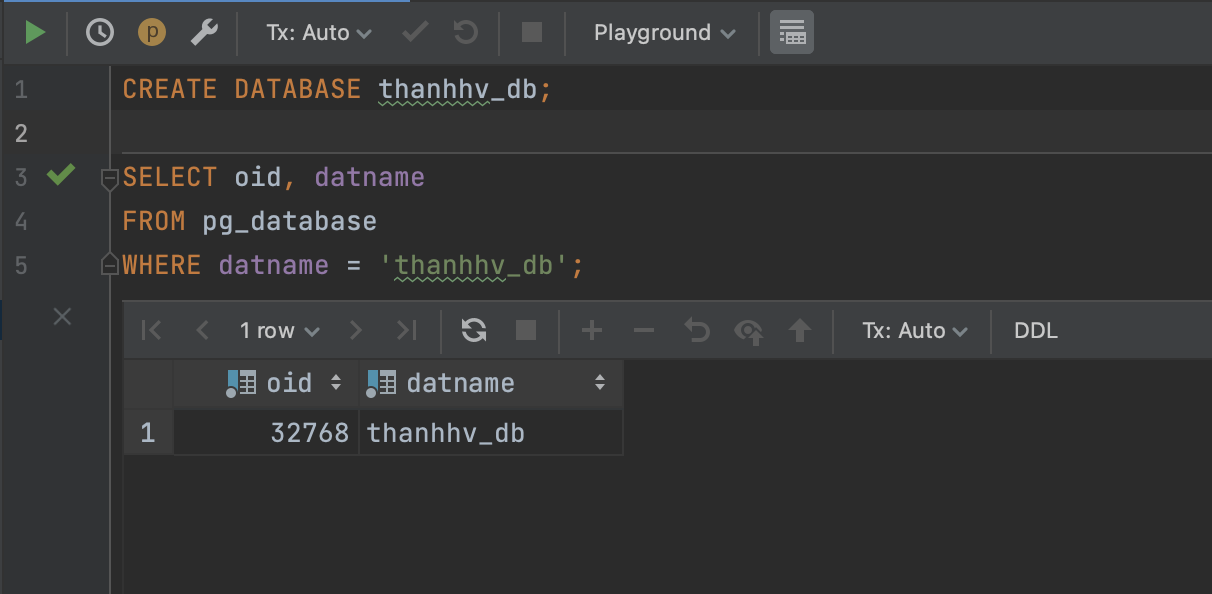The width and height of the screenshot is (1212, 594).
Task: Open console settings with the wrench icon
Action: pyautogui.click(x=204, y=31)
